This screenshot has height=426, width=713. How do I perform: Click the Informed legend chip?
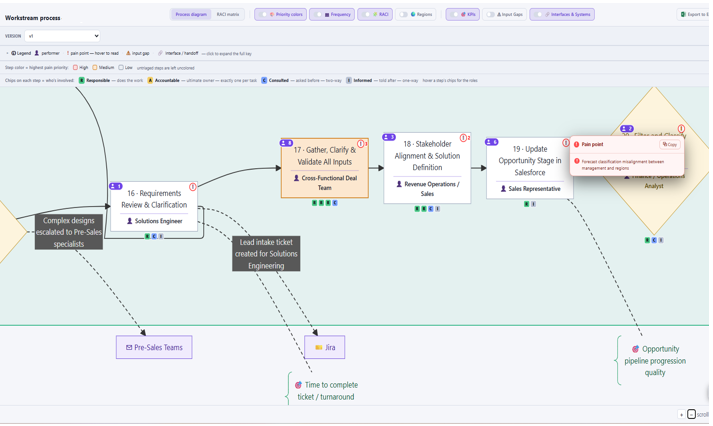[349, 80]
